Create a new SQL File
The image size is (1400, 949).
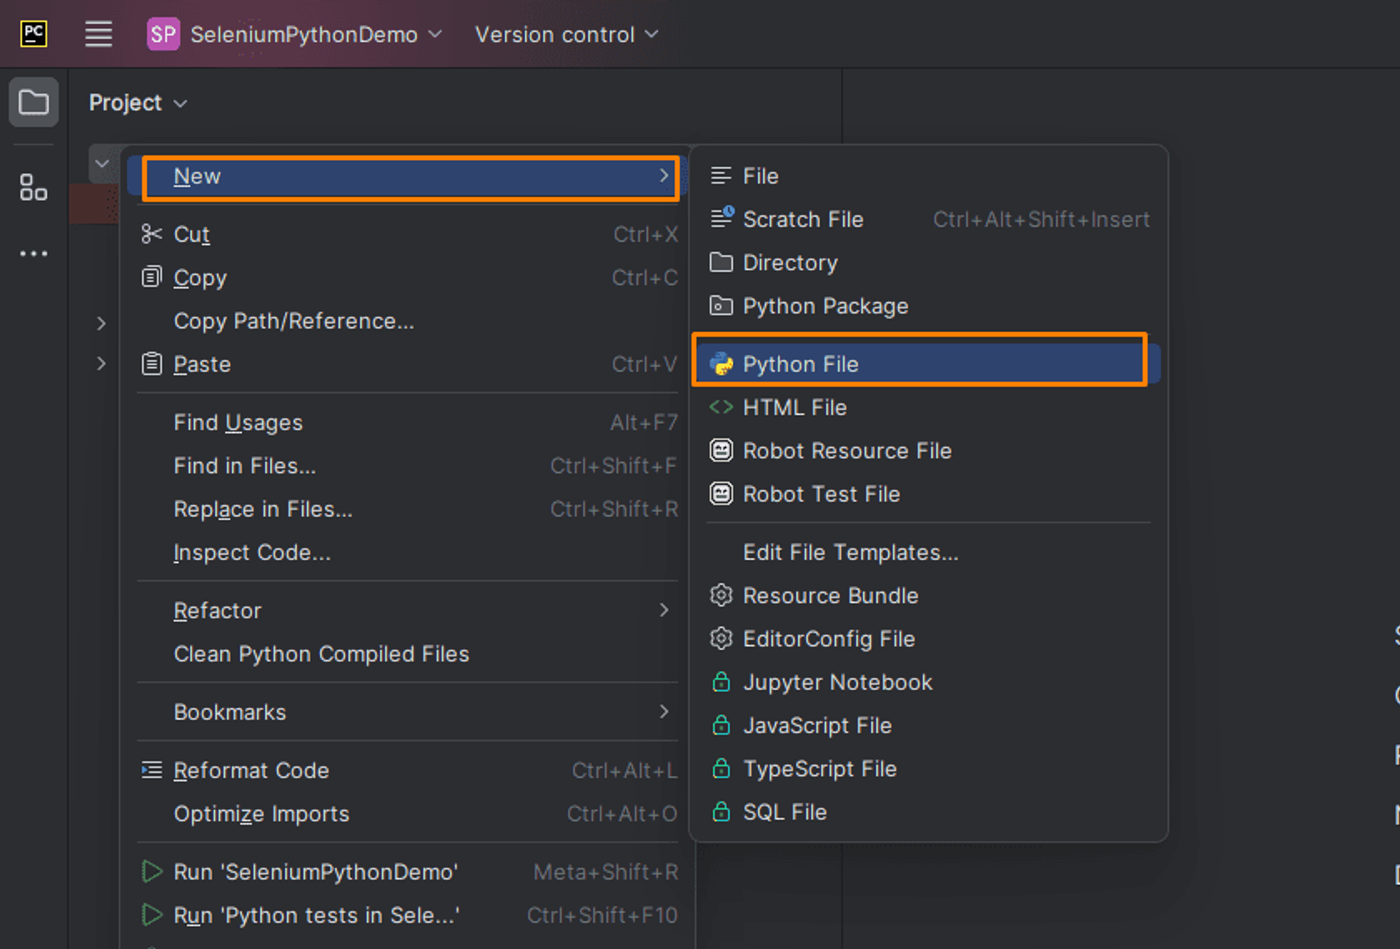(928, 812)
